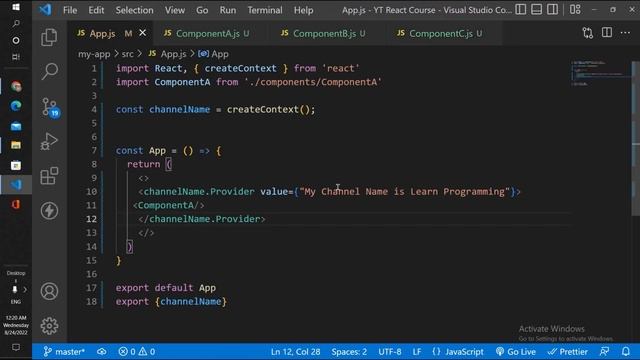Image resolution: width=640 pixels, height=360 pixels.
Task: Open the Customize Layout icon
Action: coord(575,9)
